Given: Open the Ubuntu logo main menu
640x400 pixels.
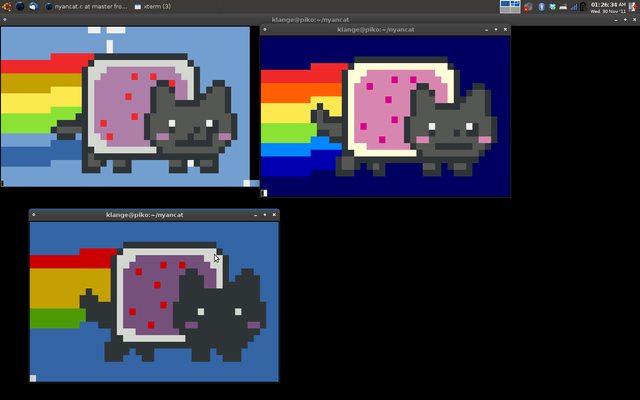Looking at the screenshot, I should pos(6,6).
